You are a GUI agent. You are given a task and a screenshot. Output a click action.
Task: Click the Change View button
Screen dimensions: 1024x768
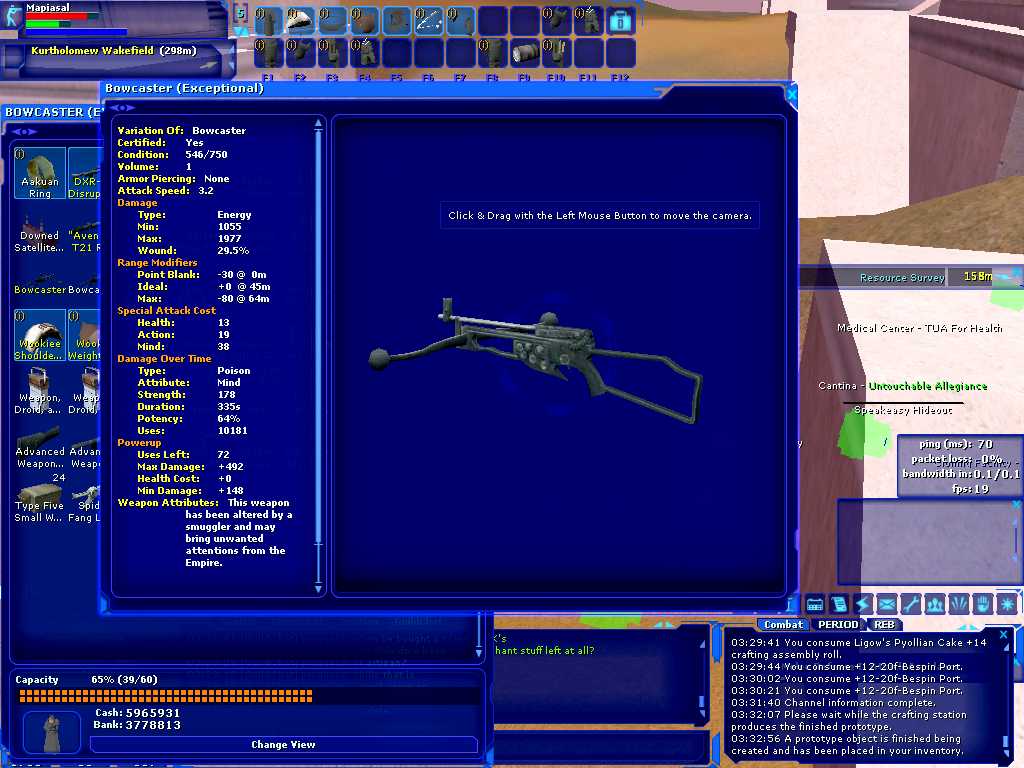[x=283, y=744]
